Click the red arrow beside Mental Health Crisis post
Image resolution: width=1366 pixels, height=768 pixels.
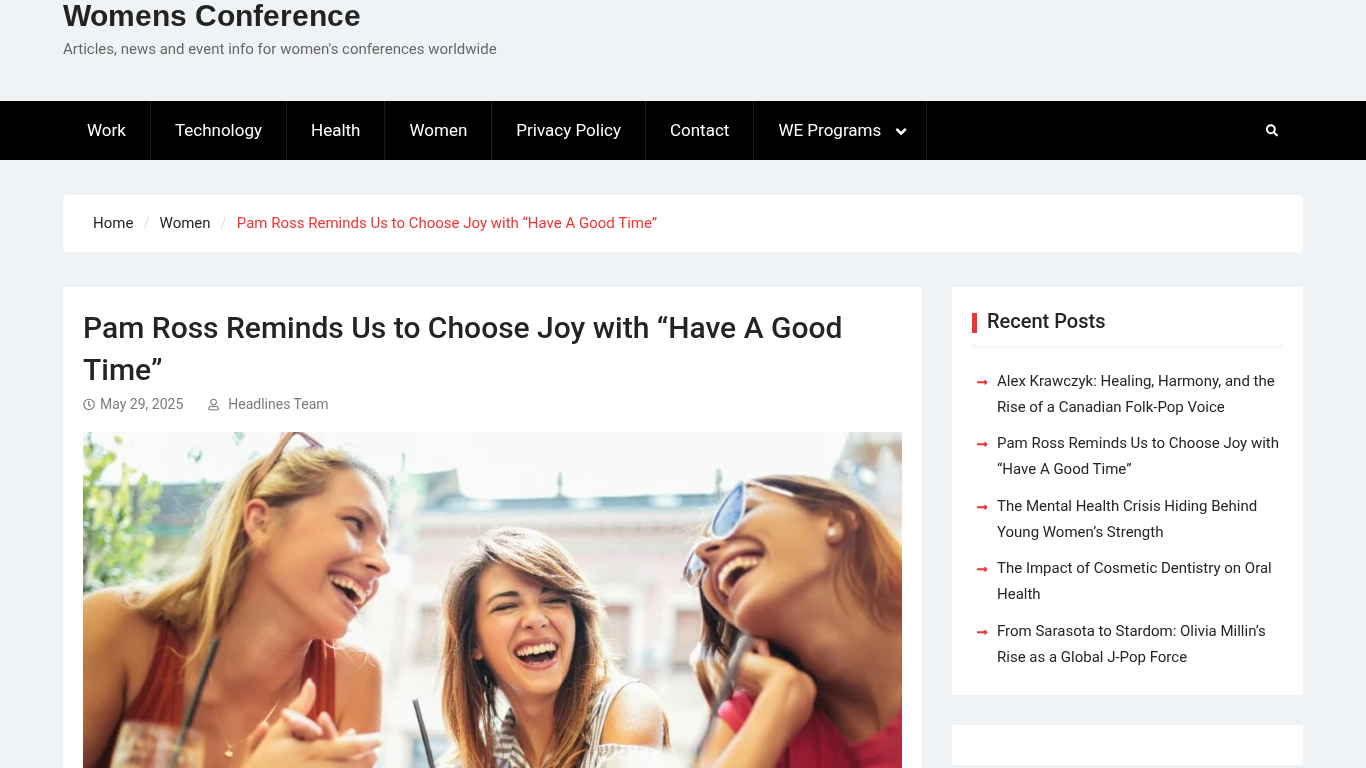982,507
